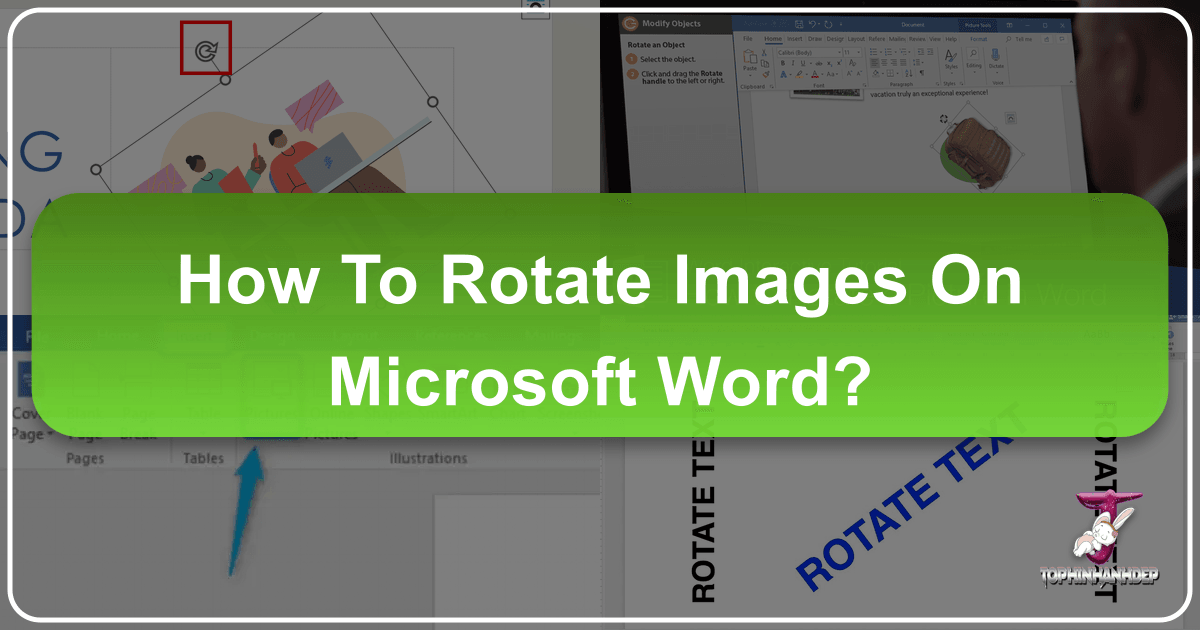The height and width of the screenshot is (630, 1200).
Task: Select the rotated backpack image
Action: click(977, 149)
